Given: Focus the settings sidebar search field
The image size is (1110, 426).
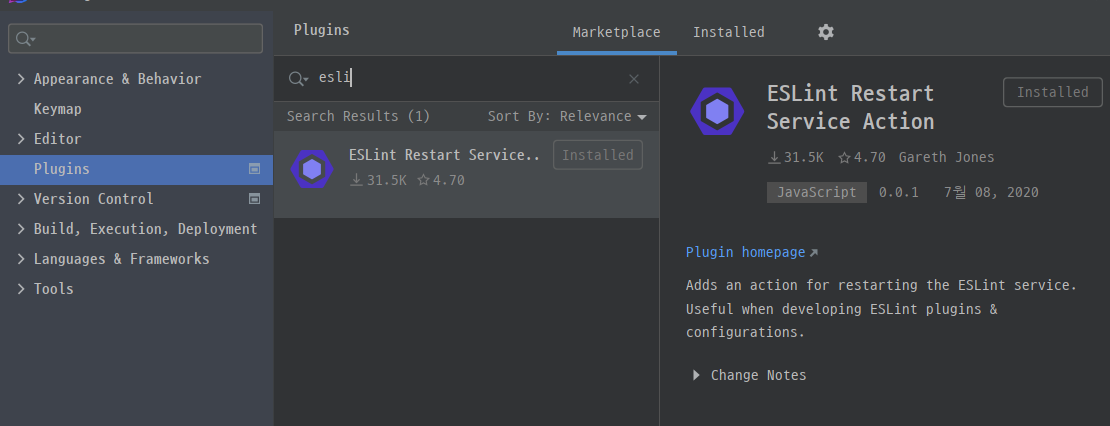Looking at the screenshot, I should (135, 38).
